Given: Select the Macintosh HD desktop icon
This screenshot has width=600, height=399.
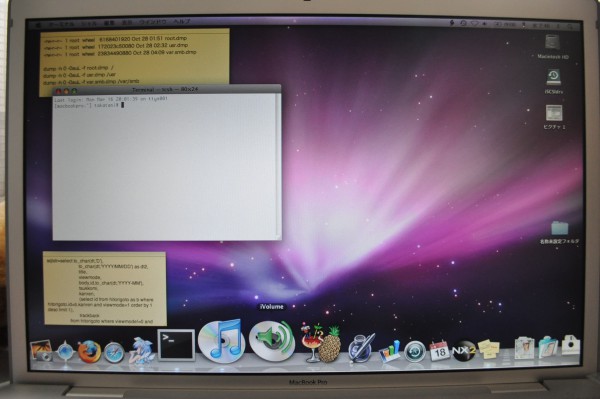Looking at the screenshot, I should [x=553, y=46].
